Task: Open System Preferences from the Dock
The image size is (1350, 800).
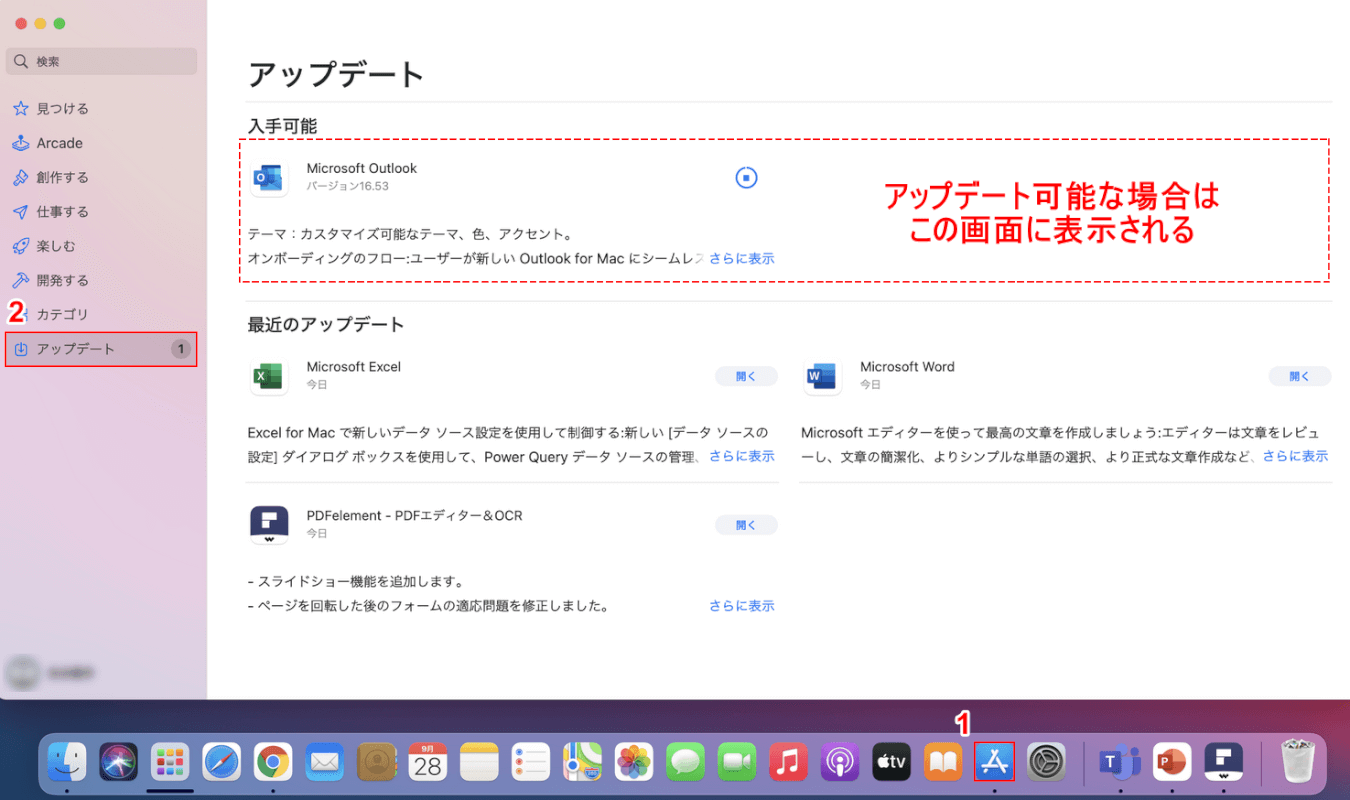Action: tap(1046, 762)
